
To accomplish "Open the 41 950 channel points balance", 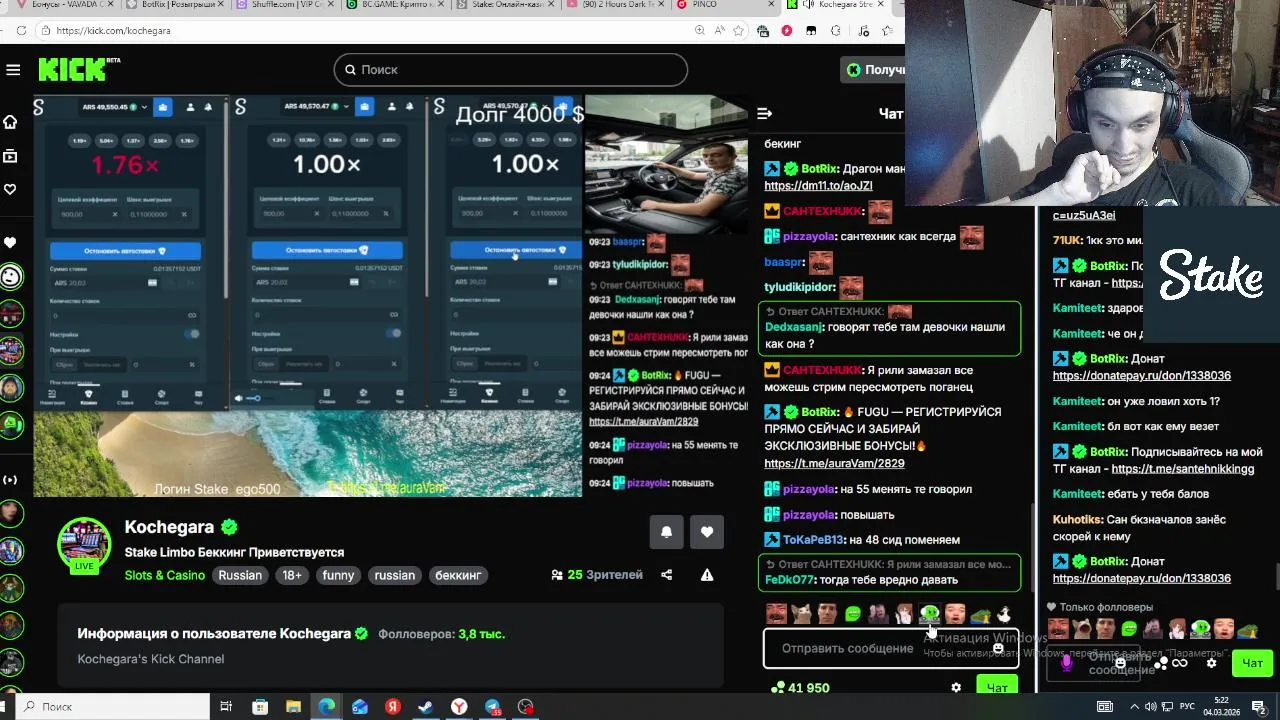I will click(800, 688).
